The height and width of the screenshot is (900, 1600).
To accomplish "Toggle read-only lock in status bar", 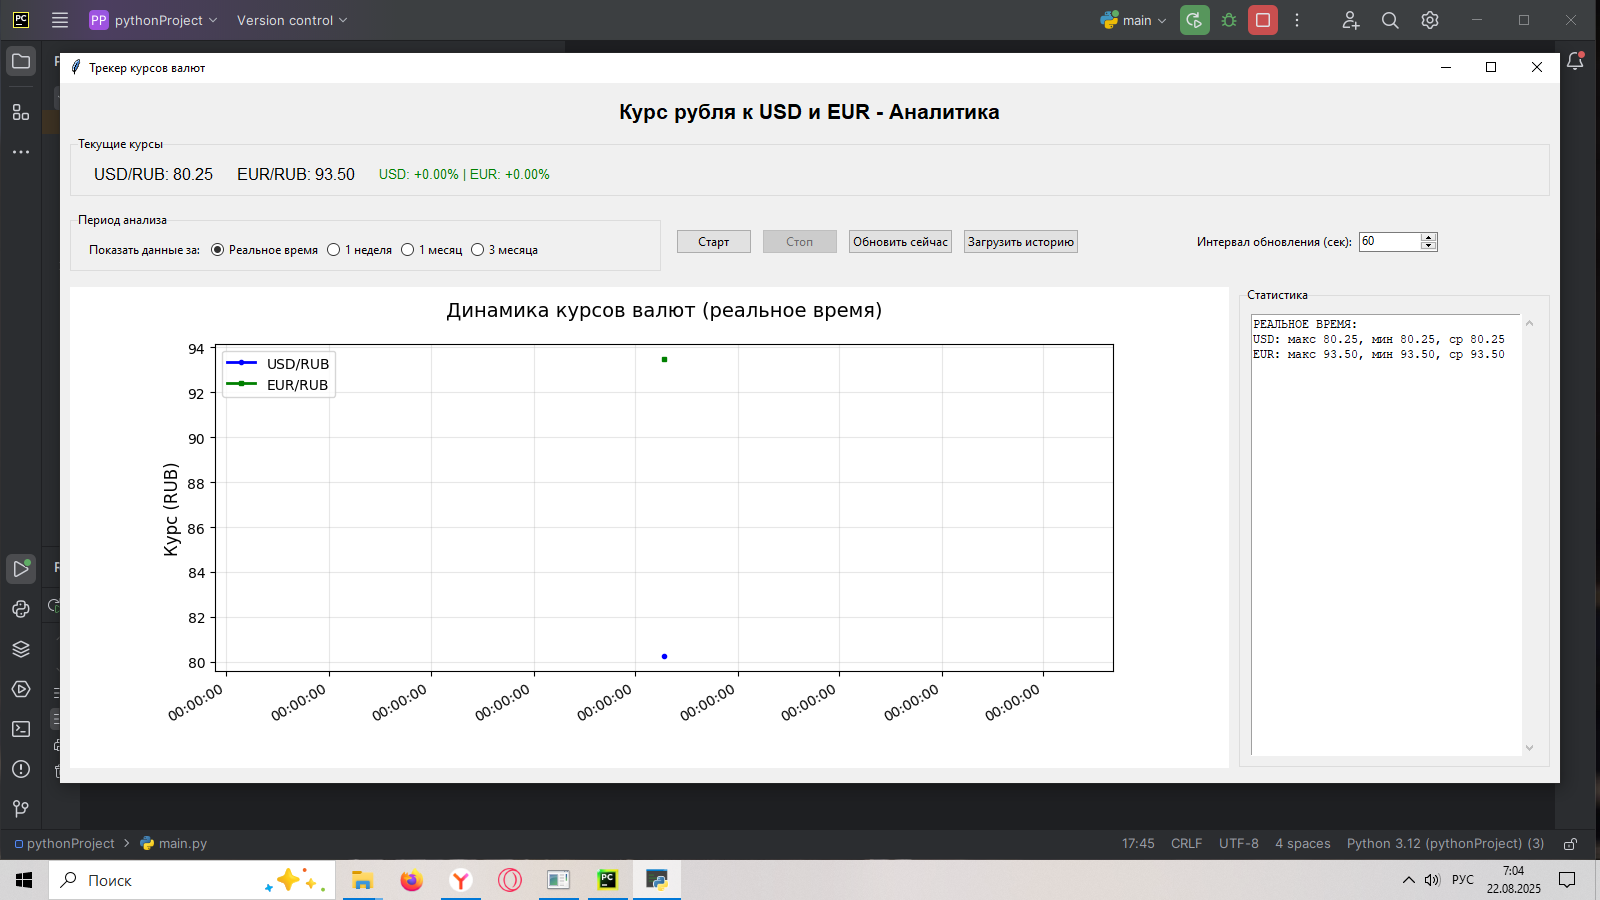I will tap(1571, 844).
